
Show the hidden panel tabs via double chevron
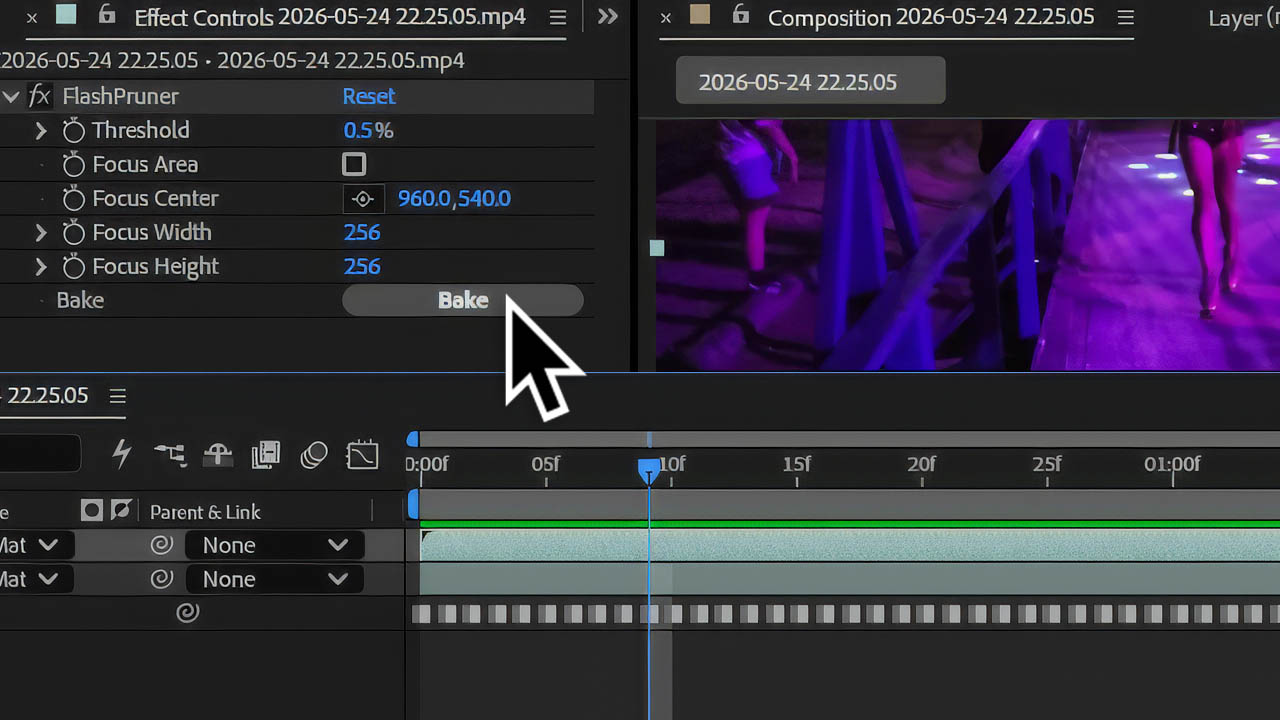click(607, 17)
